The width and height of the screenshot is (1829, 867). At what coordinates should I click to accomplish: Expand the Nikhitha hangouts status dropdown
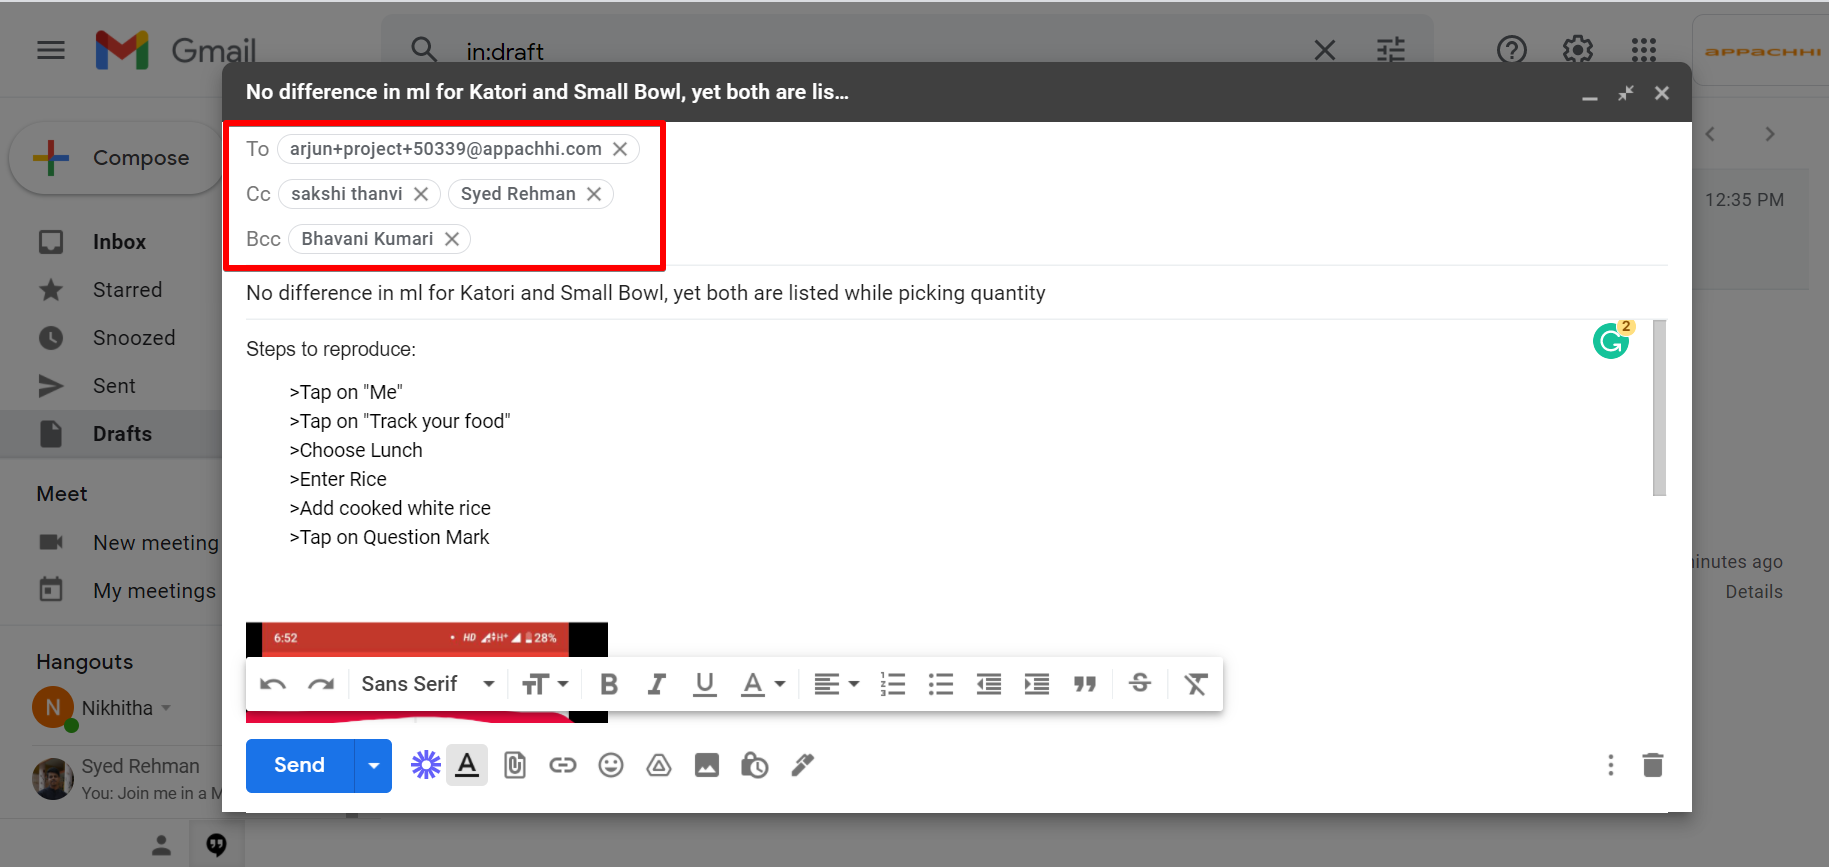(x=166, y=708)
